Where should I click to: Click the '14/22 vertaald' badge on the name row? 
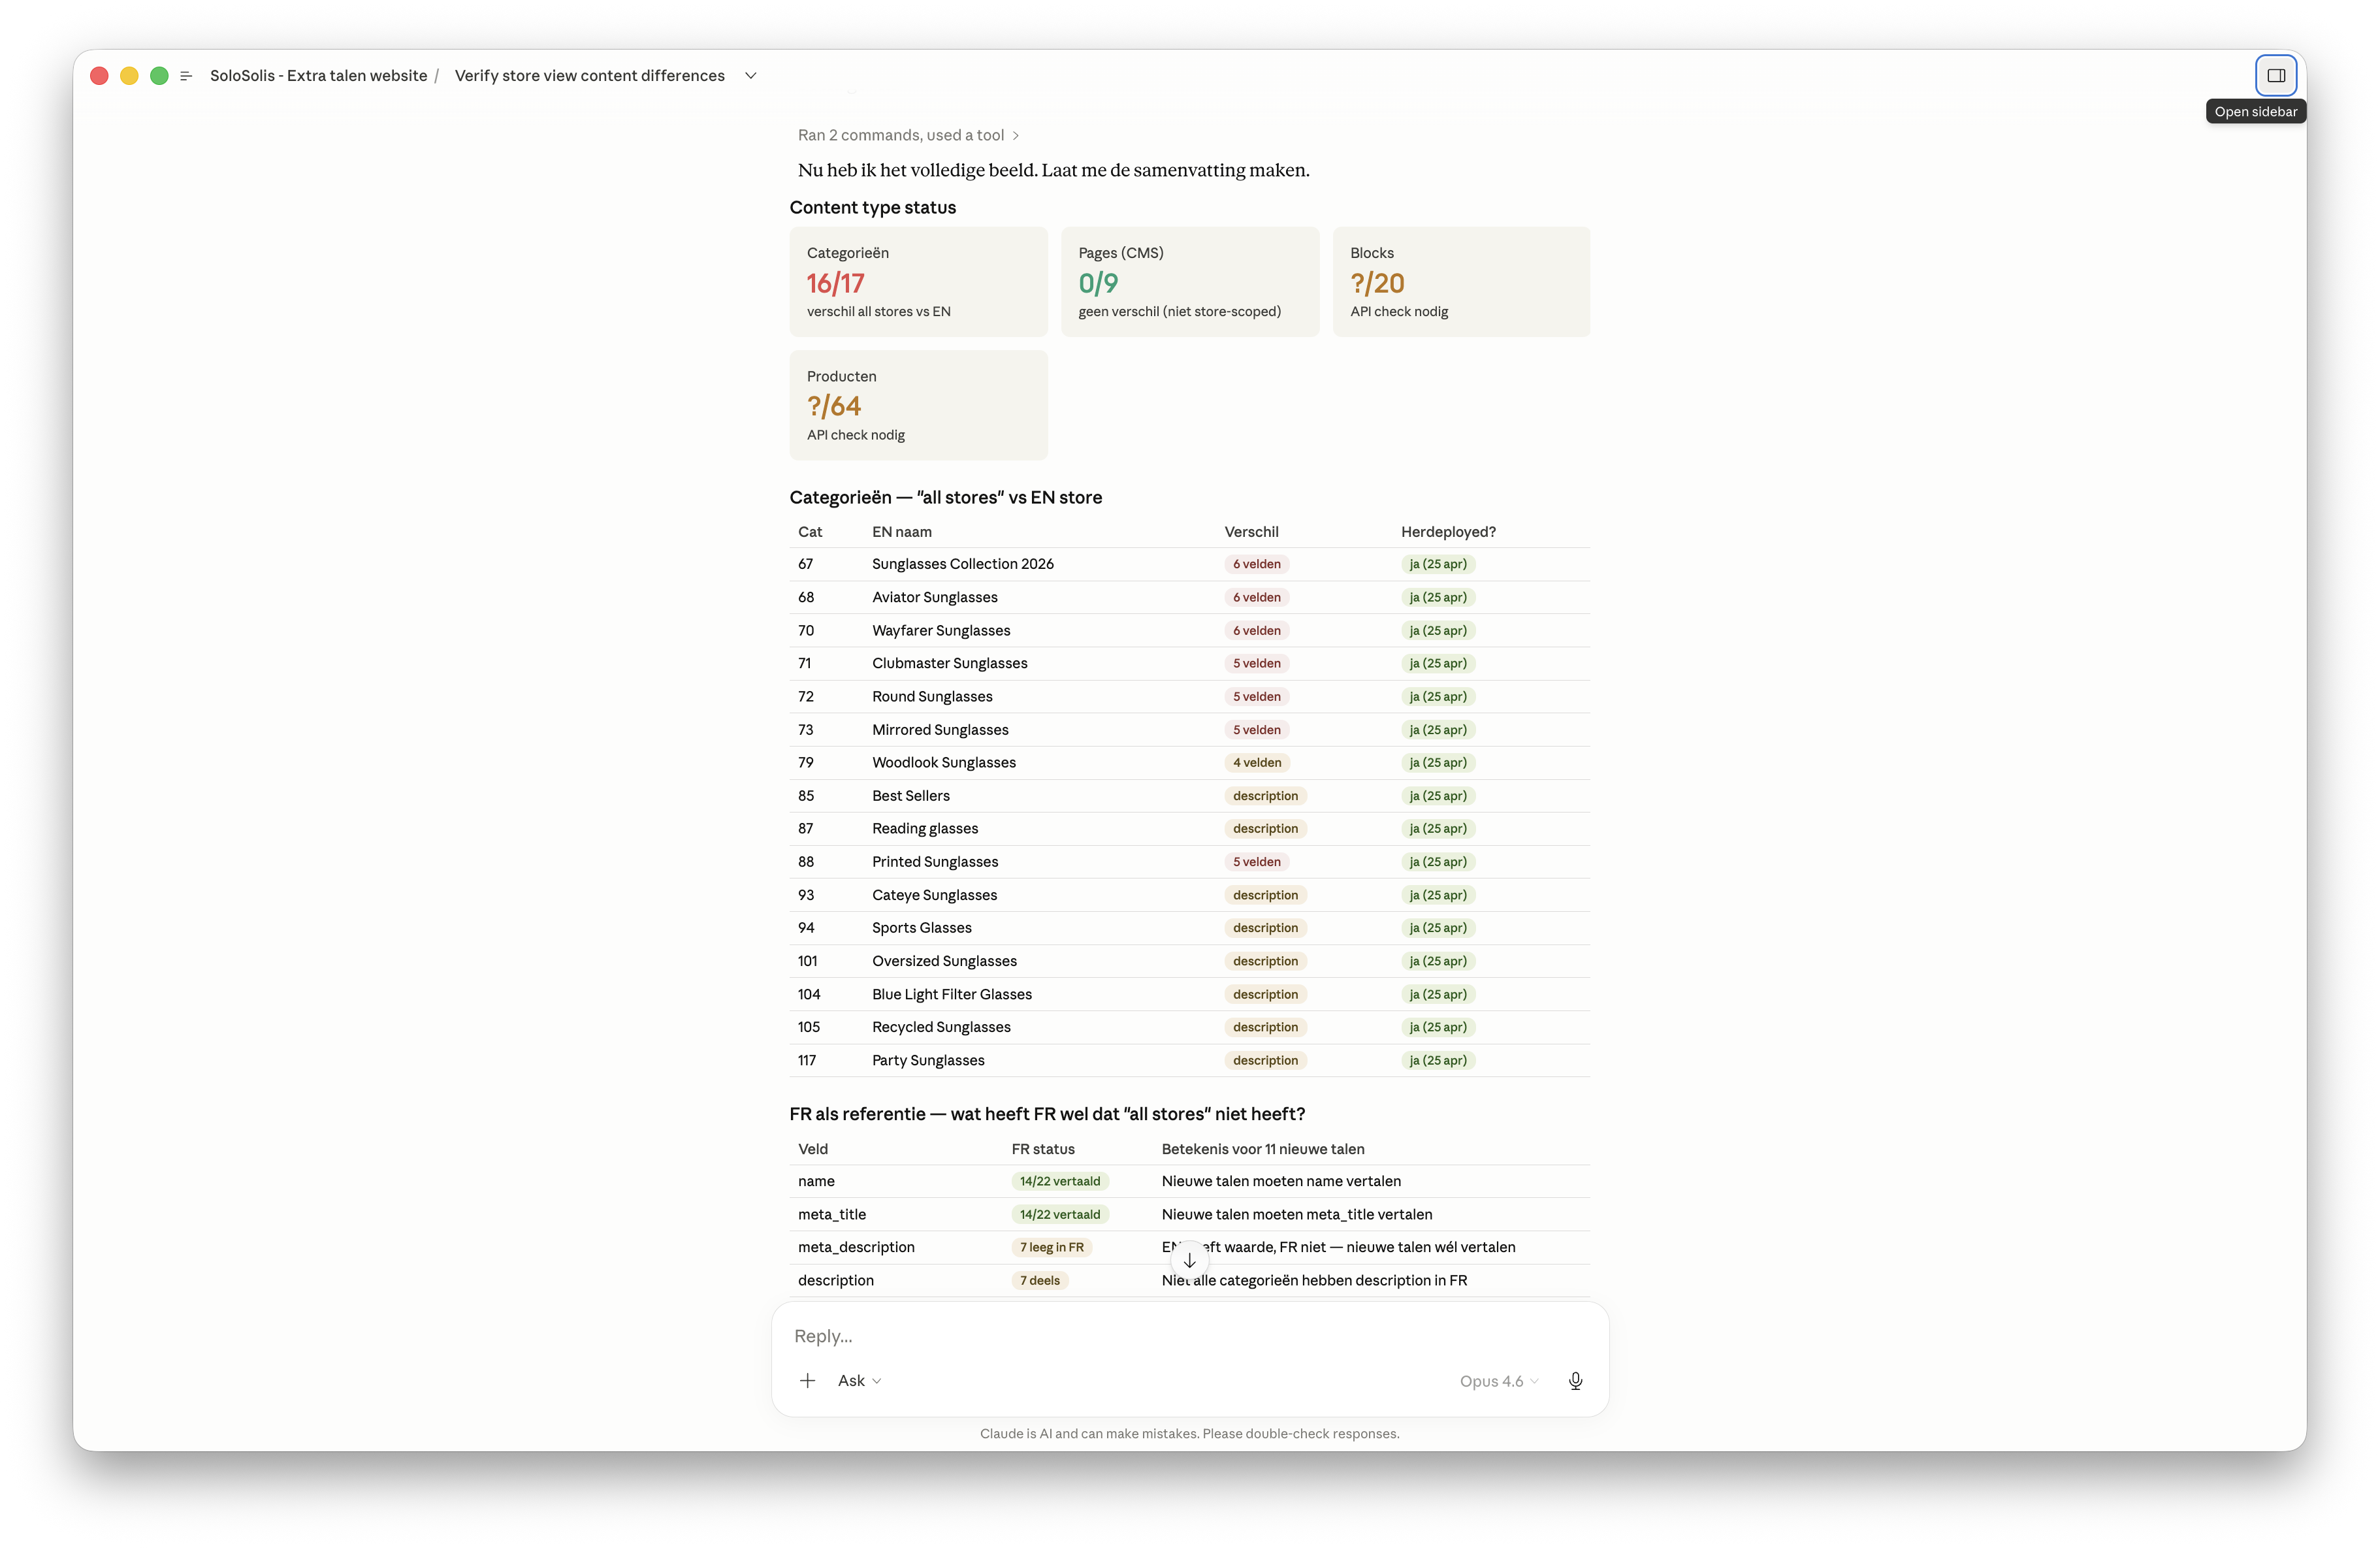[x=1060, y=1181]
